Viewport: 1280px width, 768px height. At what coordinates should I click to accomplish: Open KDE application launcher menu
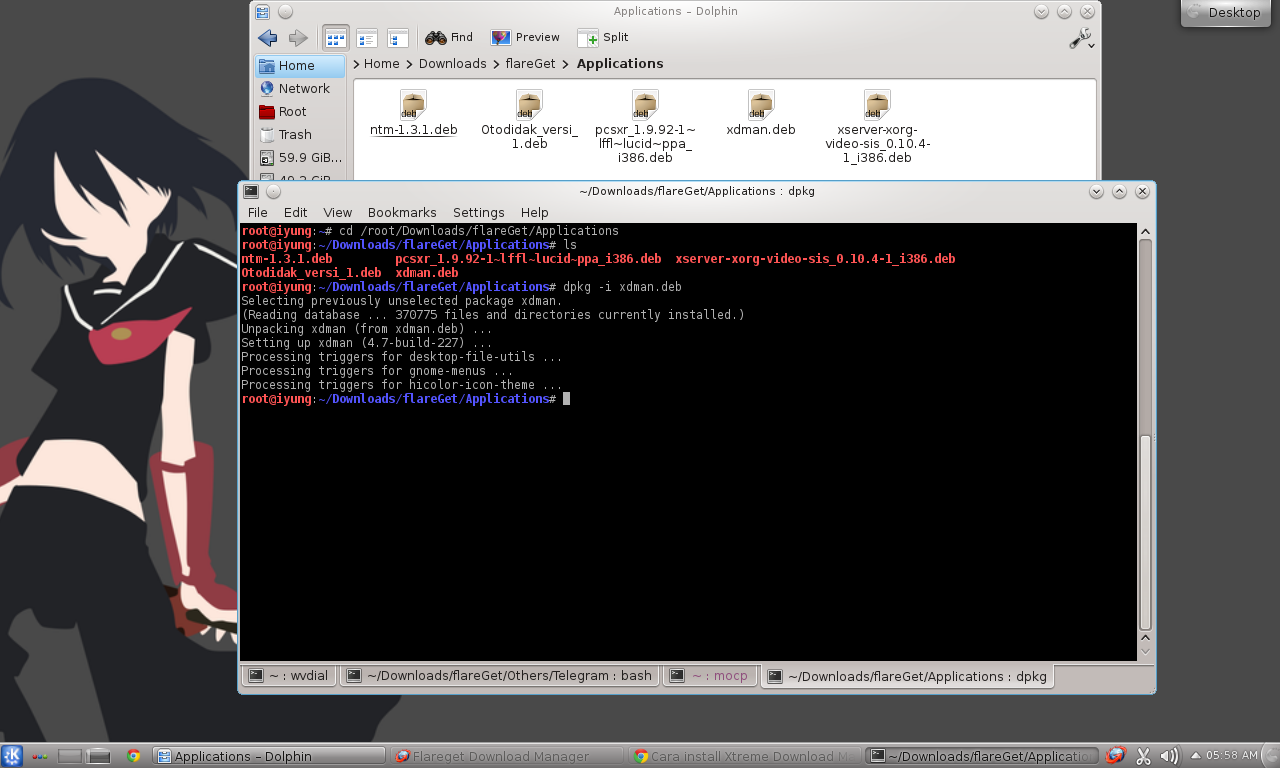(x=12, y=756)
